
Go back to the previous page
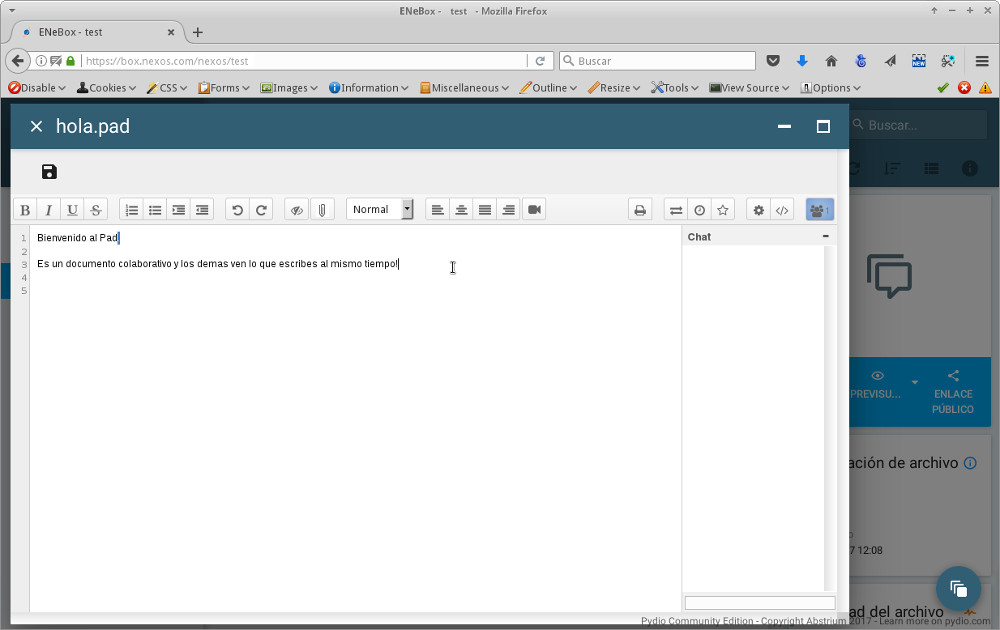point(18,61)
